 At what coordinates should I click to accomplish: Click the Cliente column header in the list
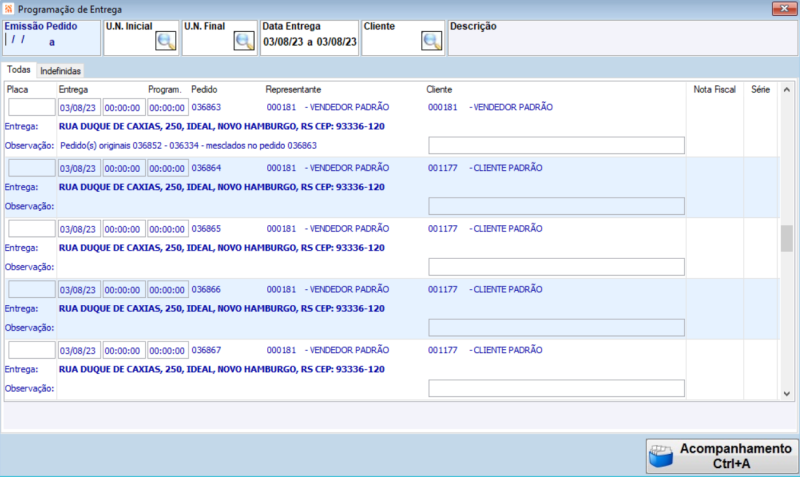(x=439, y=89)
